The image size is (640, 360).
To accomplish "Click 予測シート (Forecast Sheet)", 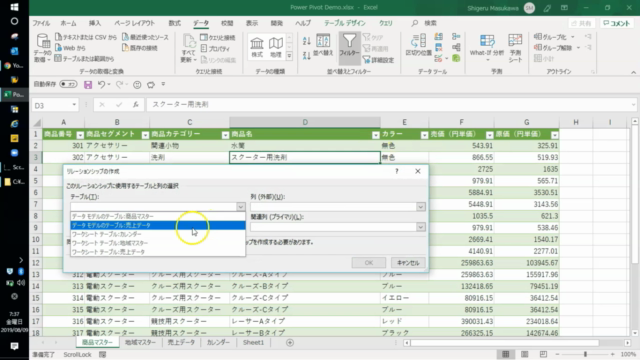I will [x=515, y=48].
